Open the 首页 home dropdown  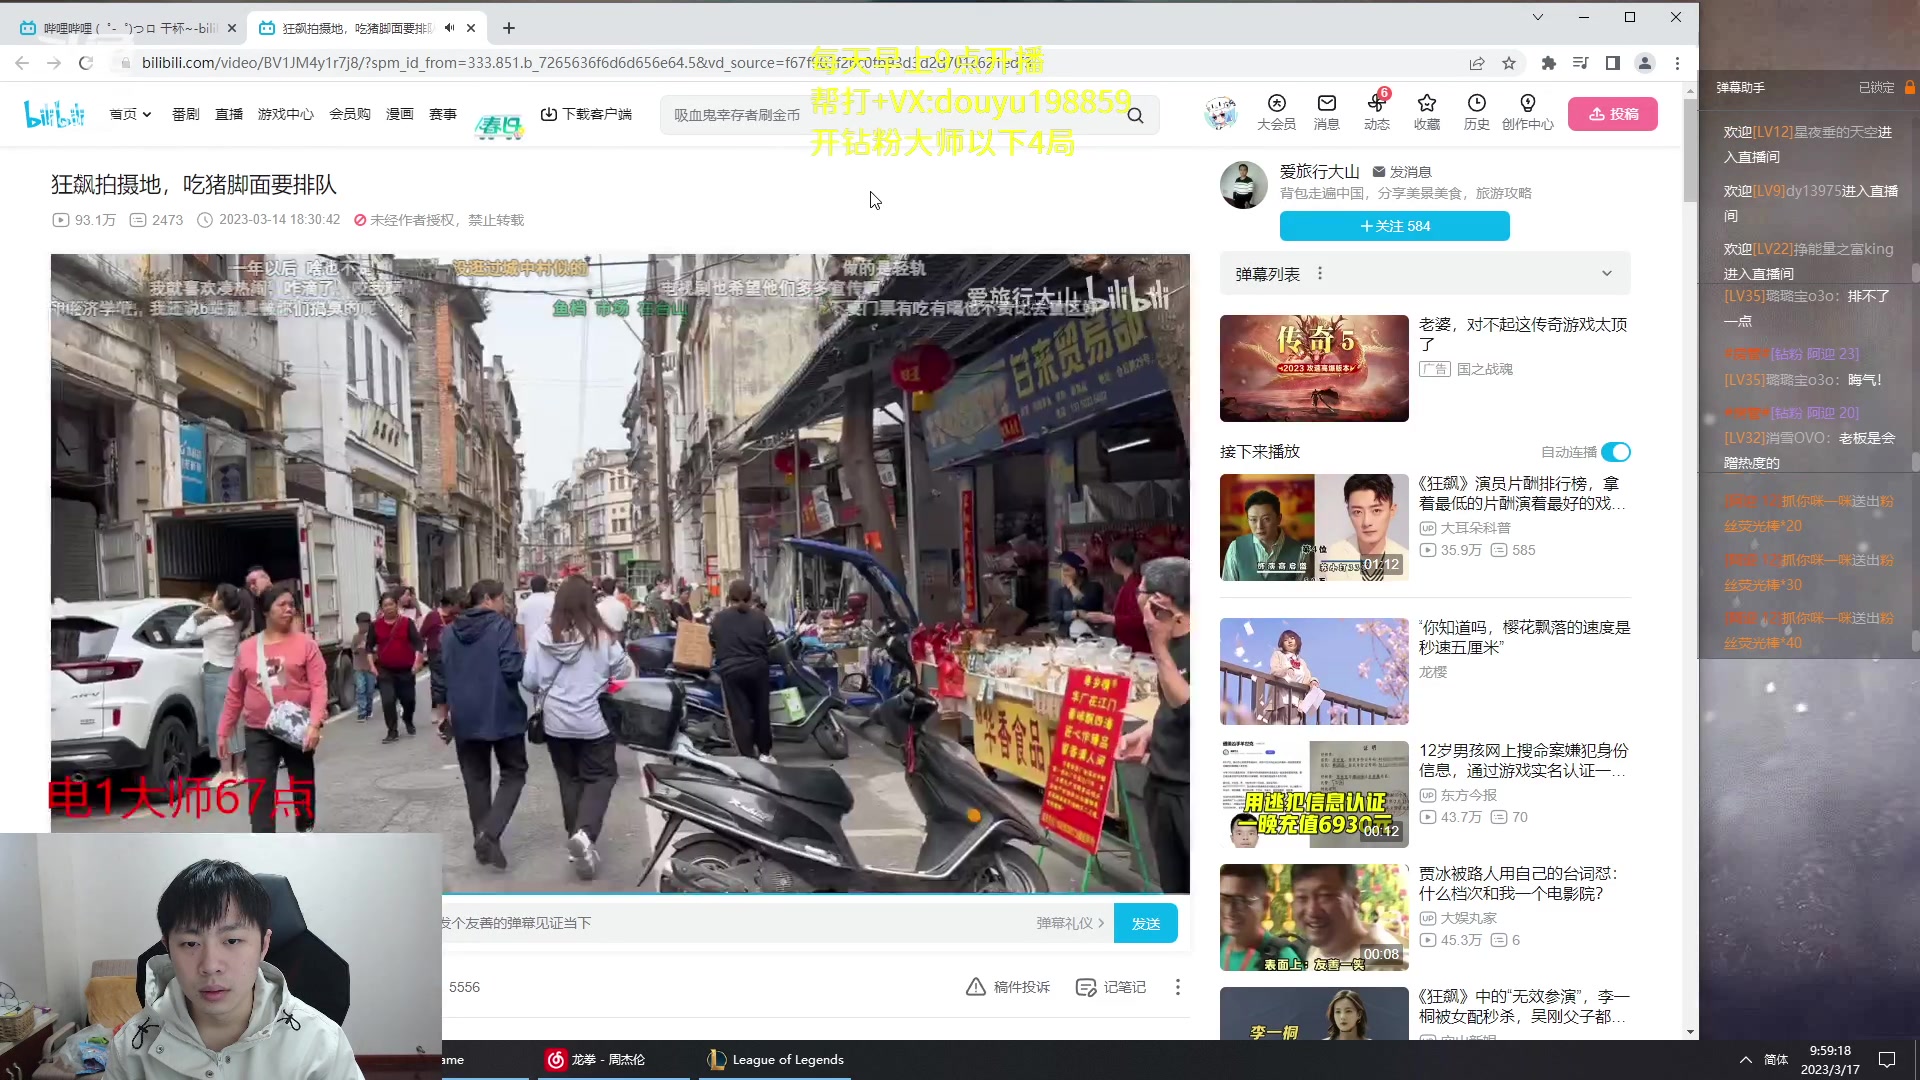click(x=130, y=113)
